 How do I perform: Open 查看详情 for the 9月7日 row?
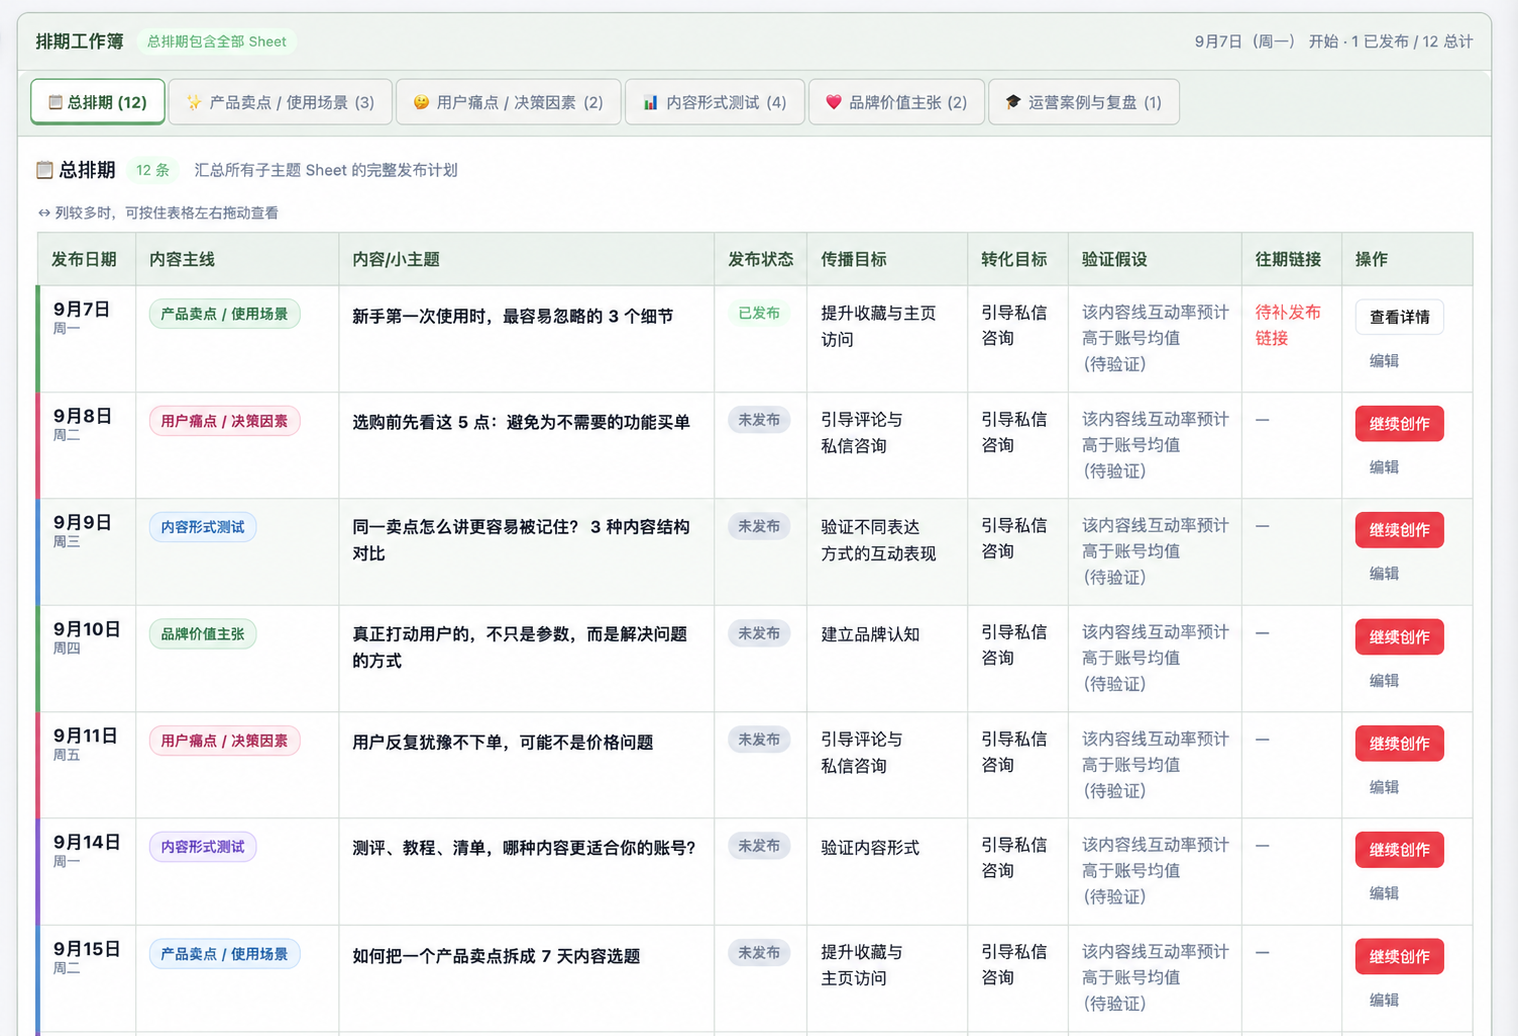(x=1399, y=317)
